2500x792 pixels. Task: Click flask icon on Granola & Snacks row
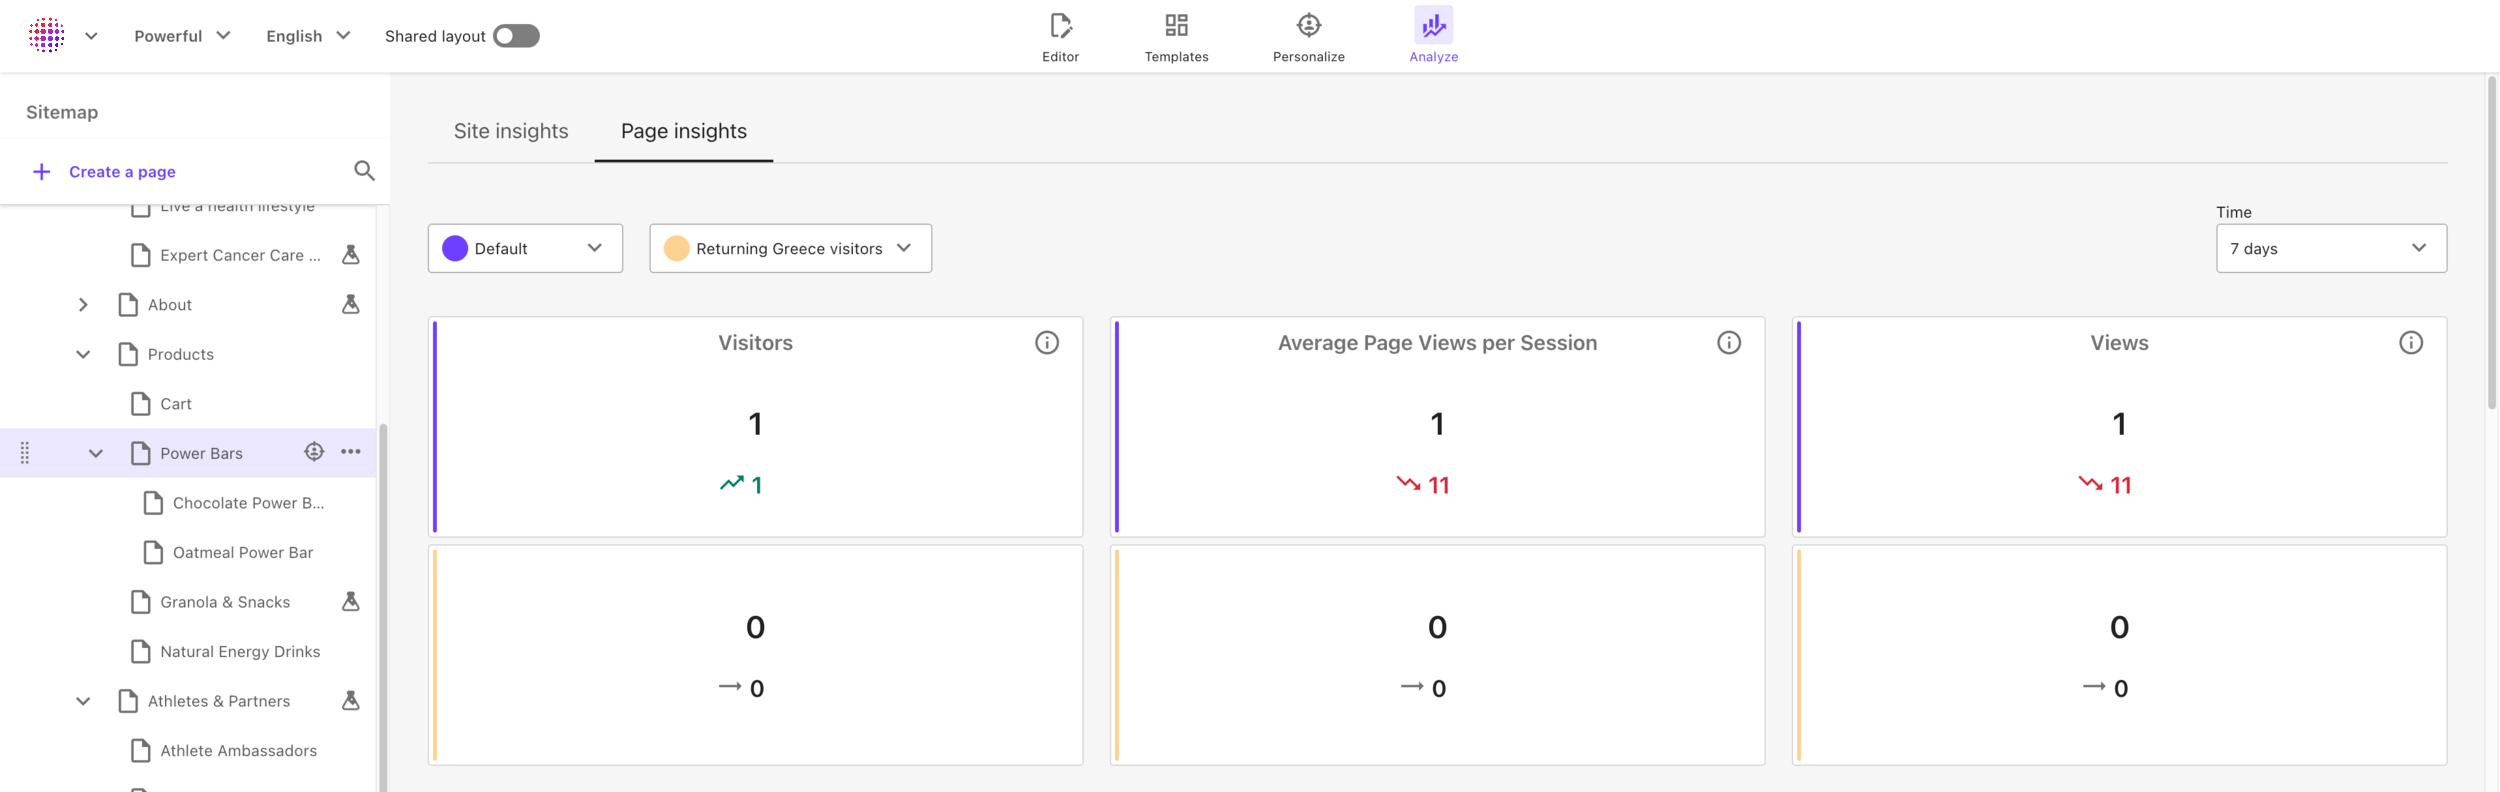pyautogui.click(x=350, y=602)
